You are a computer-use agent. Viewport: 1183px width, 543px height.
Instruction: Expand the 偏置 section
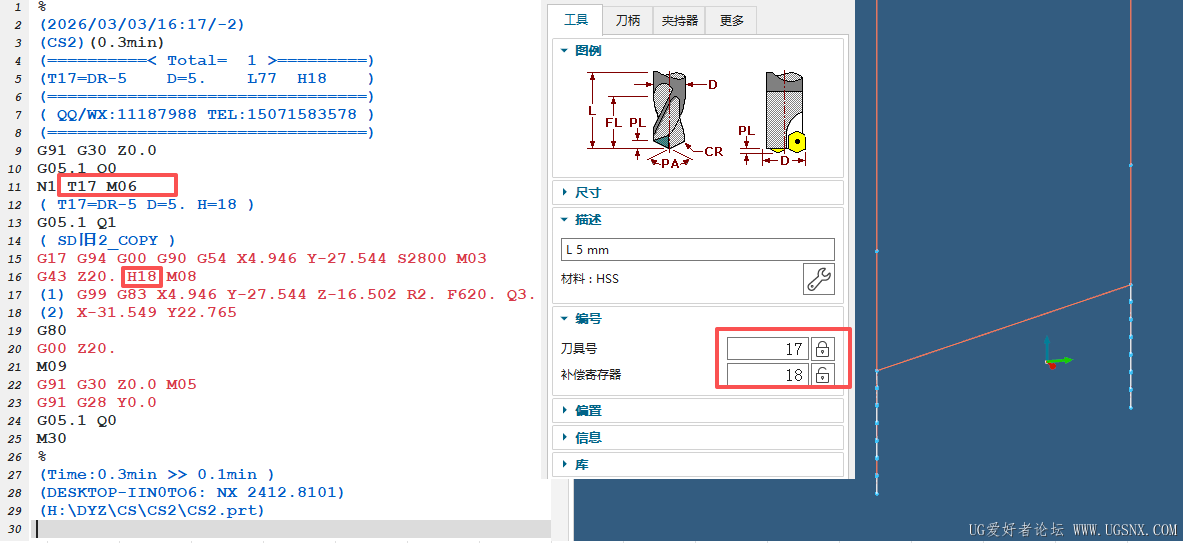698,410
